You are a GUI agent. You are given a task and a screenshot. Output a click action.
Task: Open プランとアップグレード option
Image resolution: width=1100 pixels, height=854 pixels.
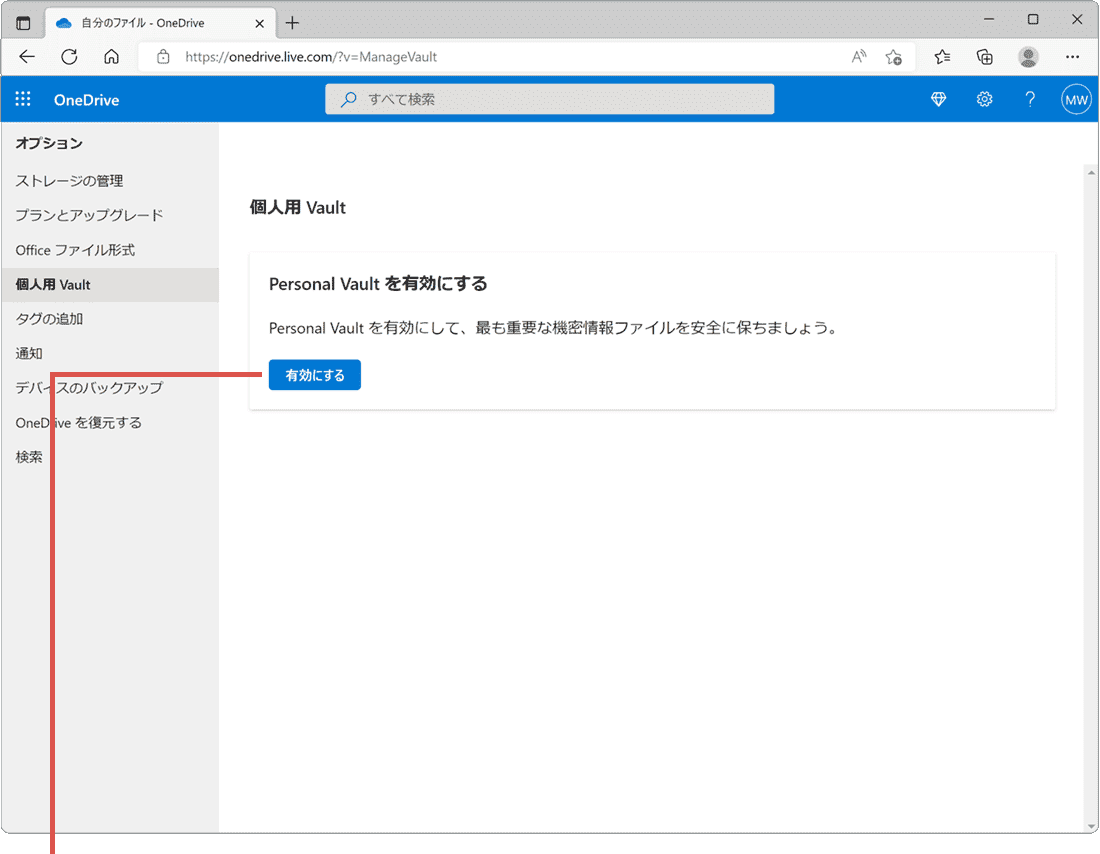(110, 215)
